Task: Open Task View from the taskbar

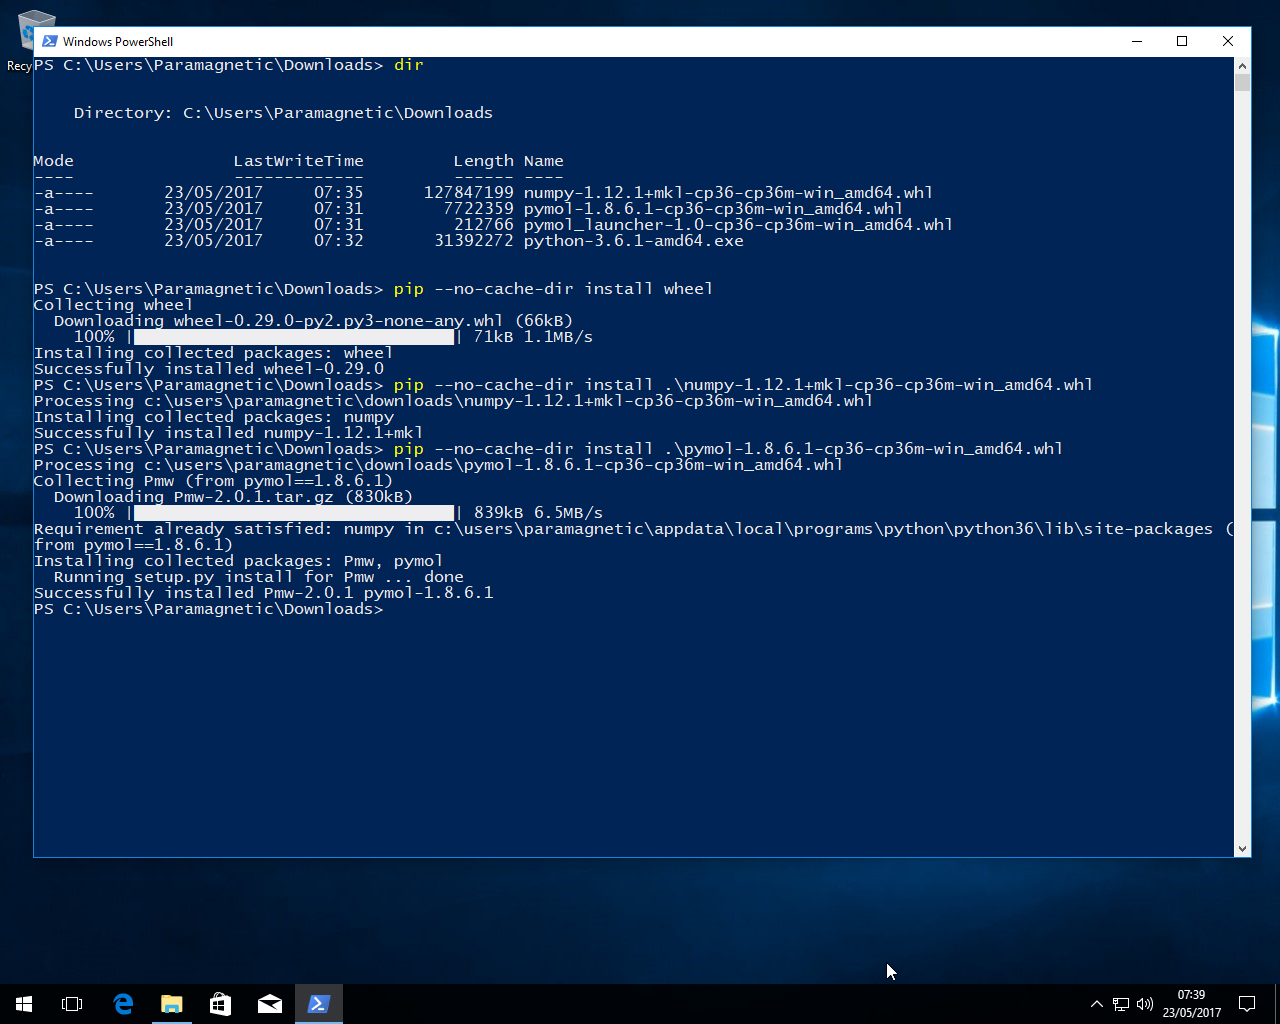Action: [x=72, y=1004]
